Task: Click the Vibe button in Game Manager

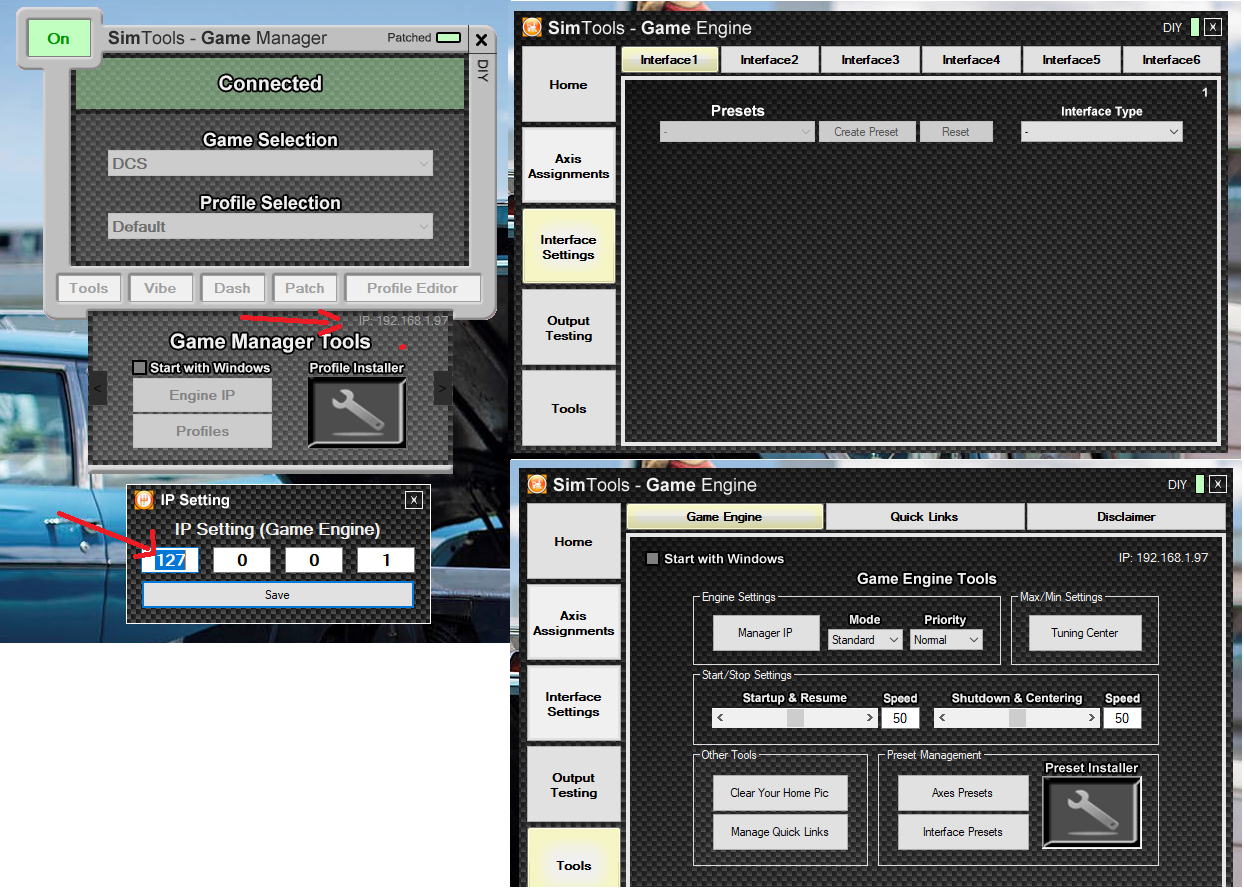Action: pos(160,288)
